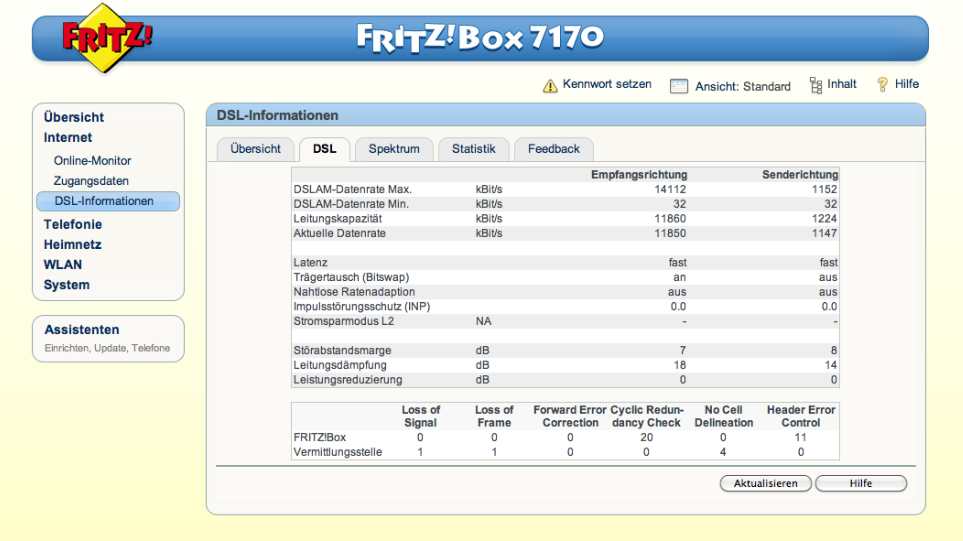This screenshot has height=541, width=963.
Task: Click the Leitungsdämpfung row label
Action: coord(340,365)
